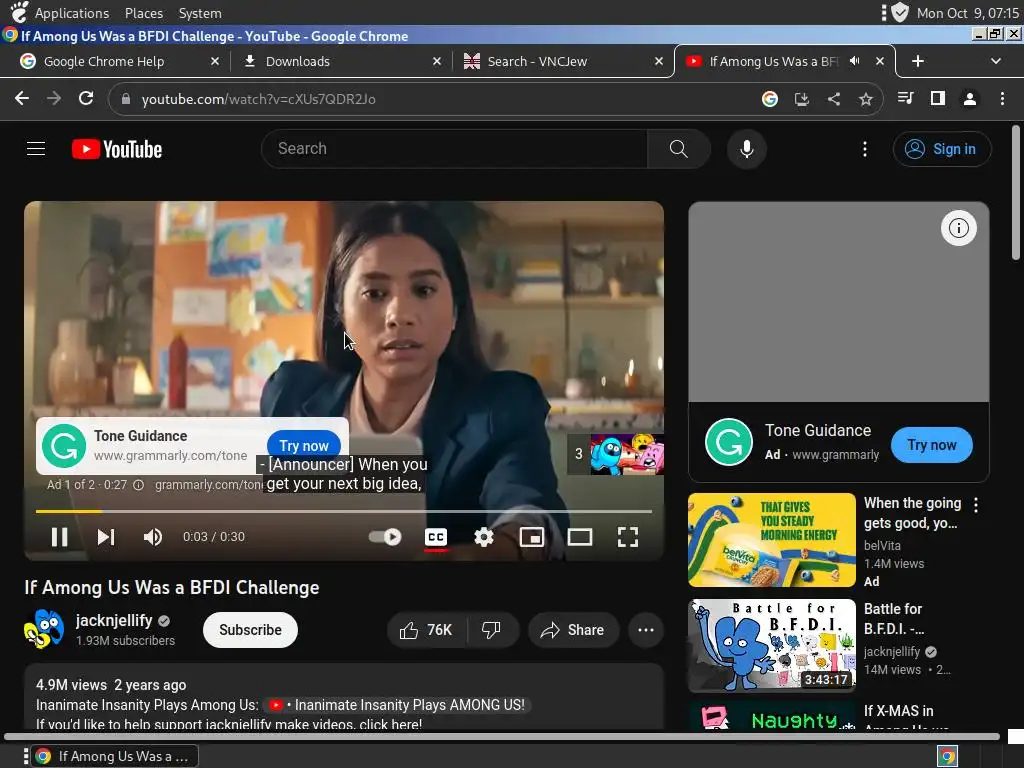Open the Places menu
1024x768 pixels.
pyautogui.click(x=144, y=13)
